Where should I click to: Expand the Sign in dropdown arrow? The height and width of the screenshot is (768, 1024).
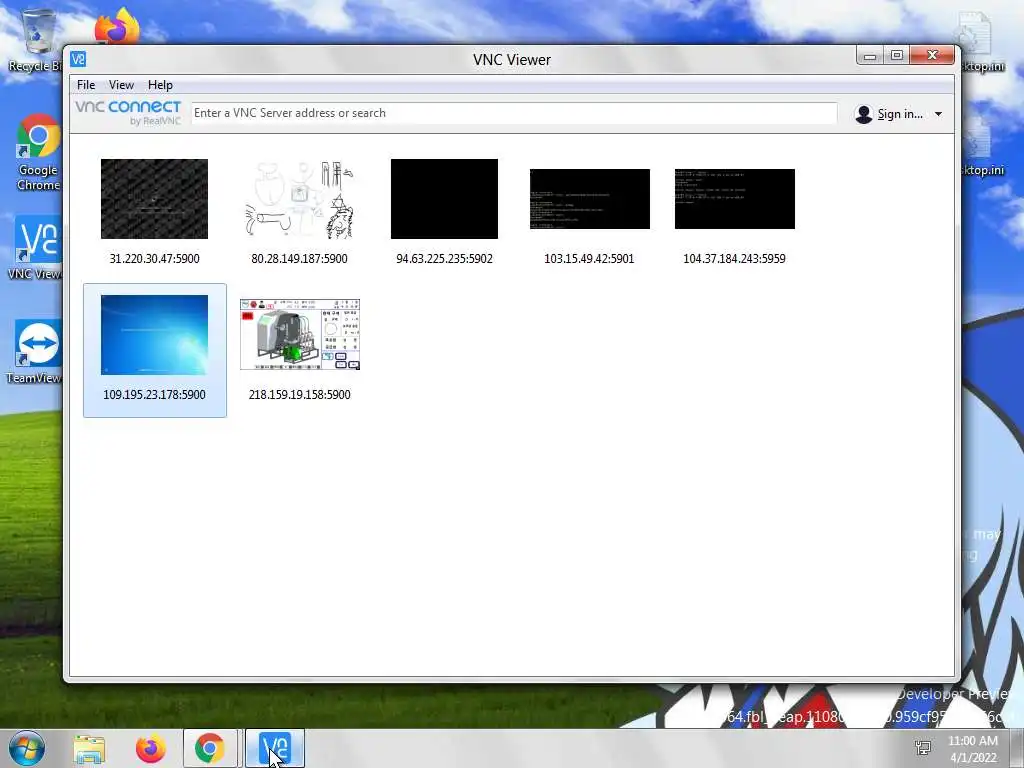938,114
